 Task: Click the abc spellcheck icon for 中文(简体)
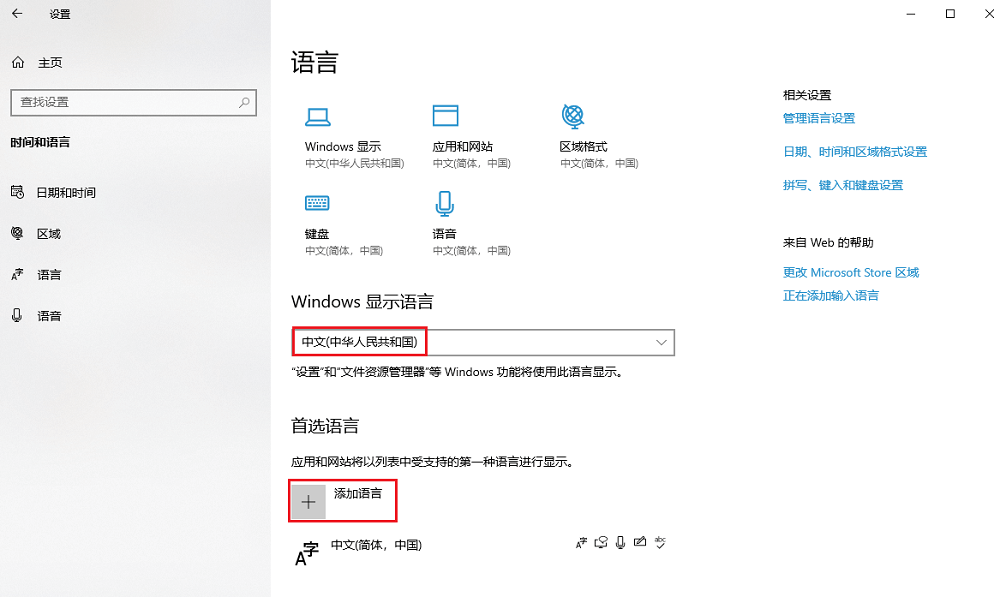pyautogui.click(x=661, y=542)
